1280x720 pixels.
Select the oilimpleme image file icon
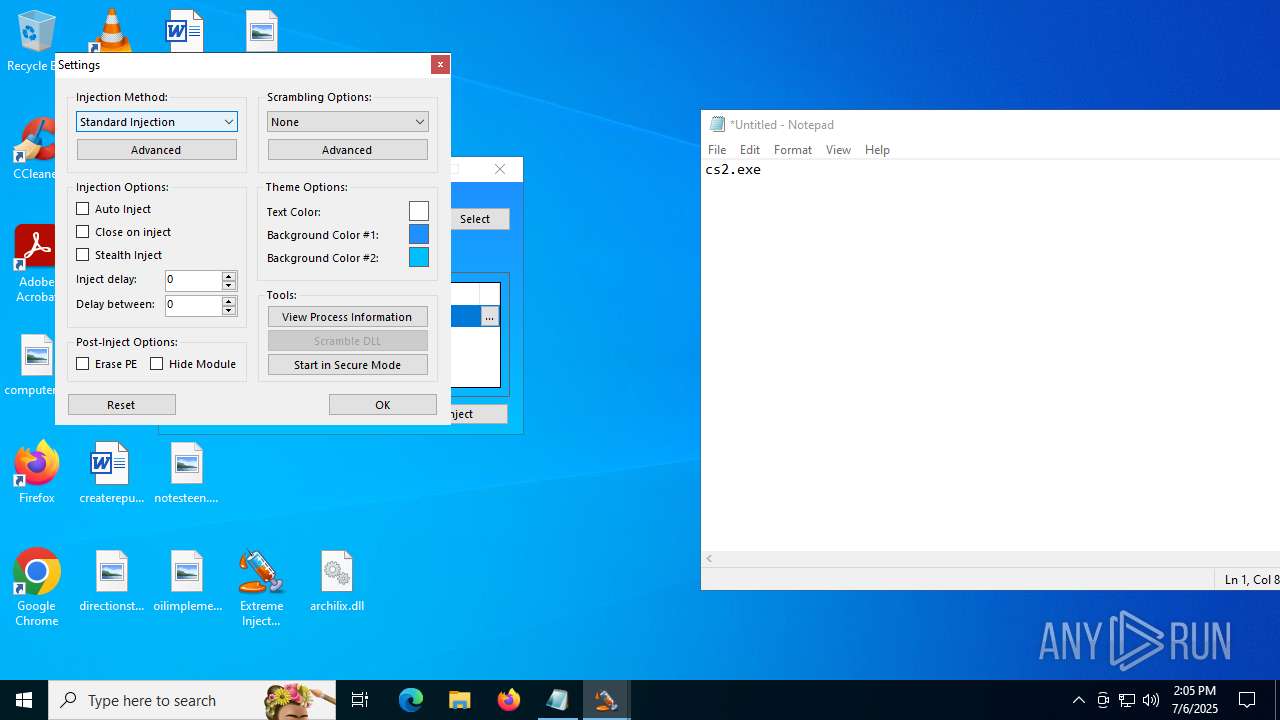tap(187, 581)
